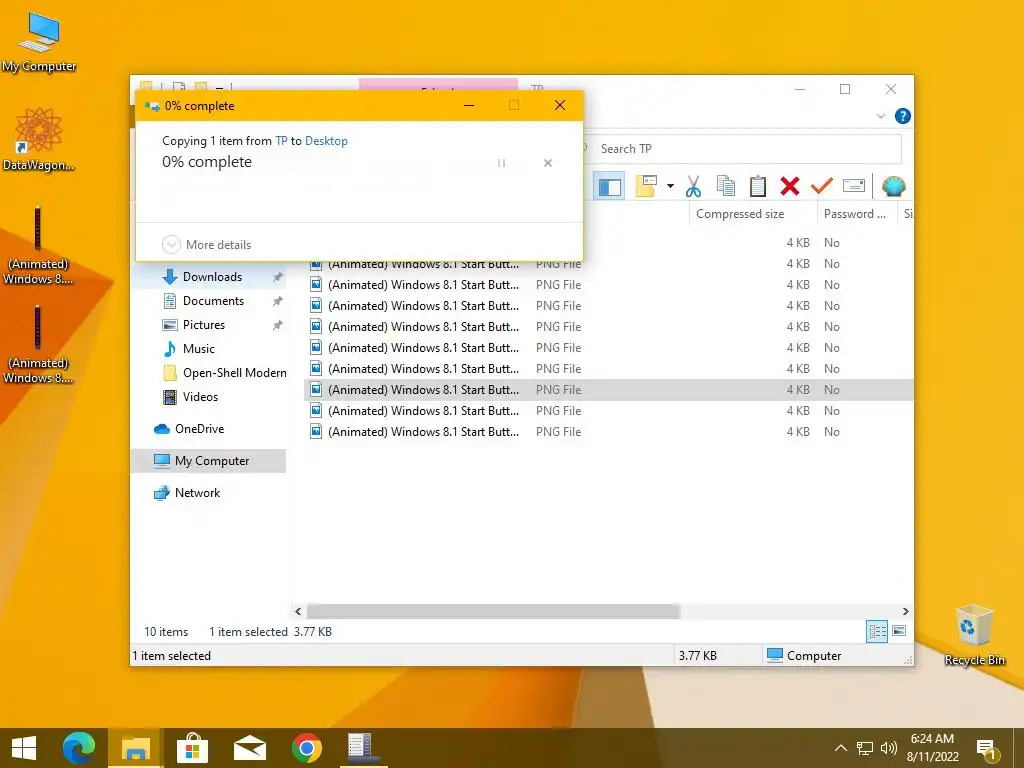Open the notification center icon
1024x768 pixels.
(x=987, y=750)
